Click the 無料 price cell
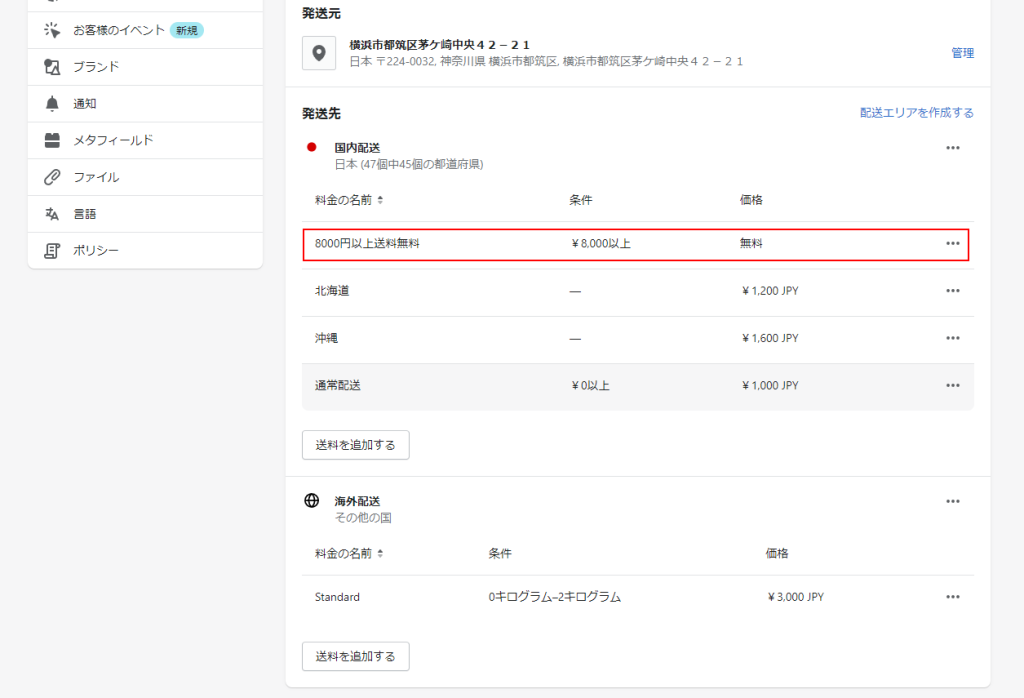This screenshot has height=698, width=1024. pyautogui.click(x=751, y=244)
